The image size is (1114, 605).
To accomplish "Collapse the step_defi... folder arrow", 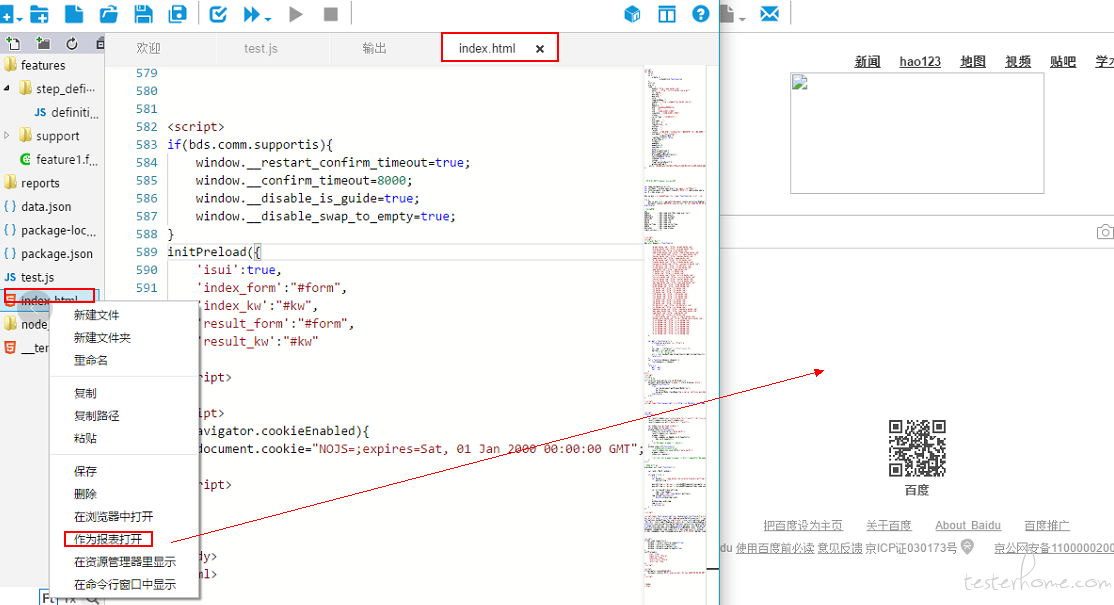I will 7,89.
